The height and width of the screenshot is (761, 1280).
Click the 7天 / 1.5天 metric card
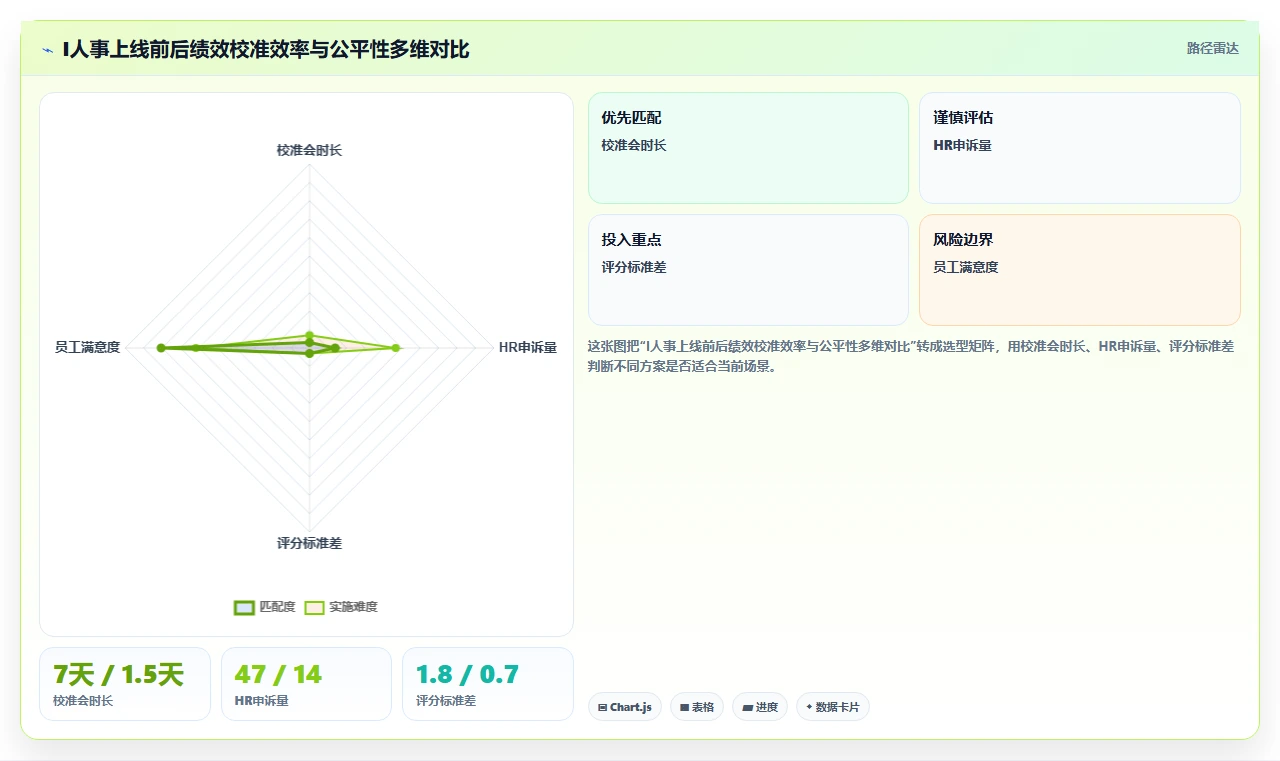(x=125, y=684)
